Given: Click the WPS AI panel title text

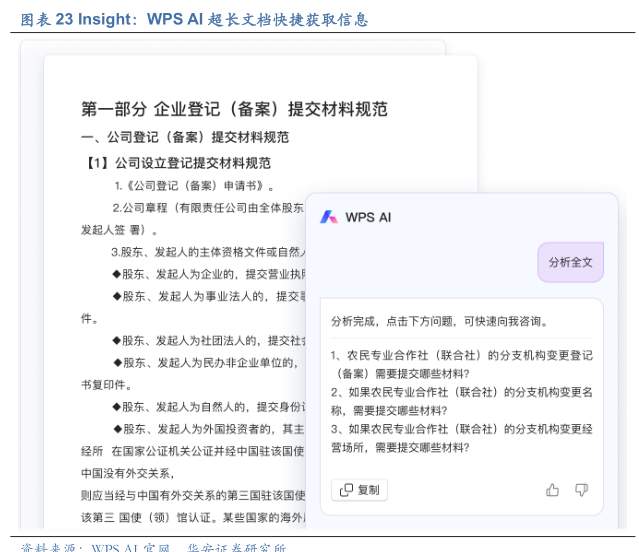Looking at the screenshot, I should pos(368,217).
